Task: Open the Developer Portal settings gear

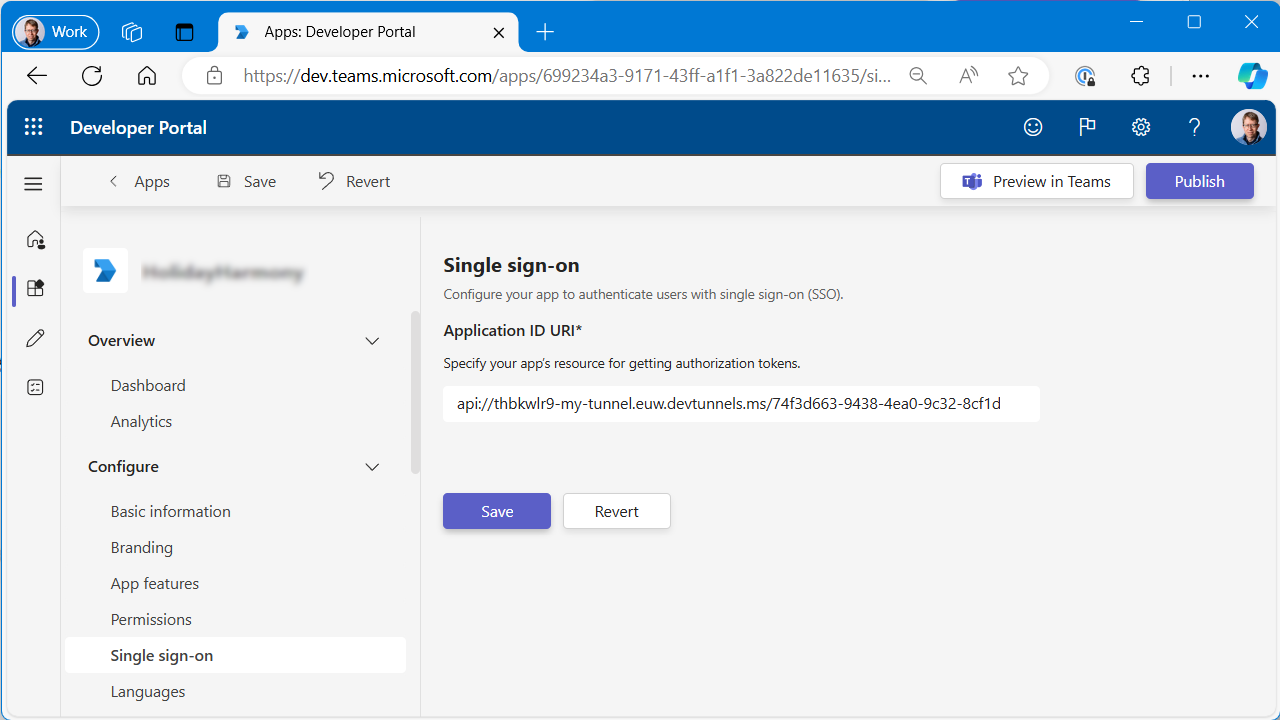Action: click(1141, 127)
